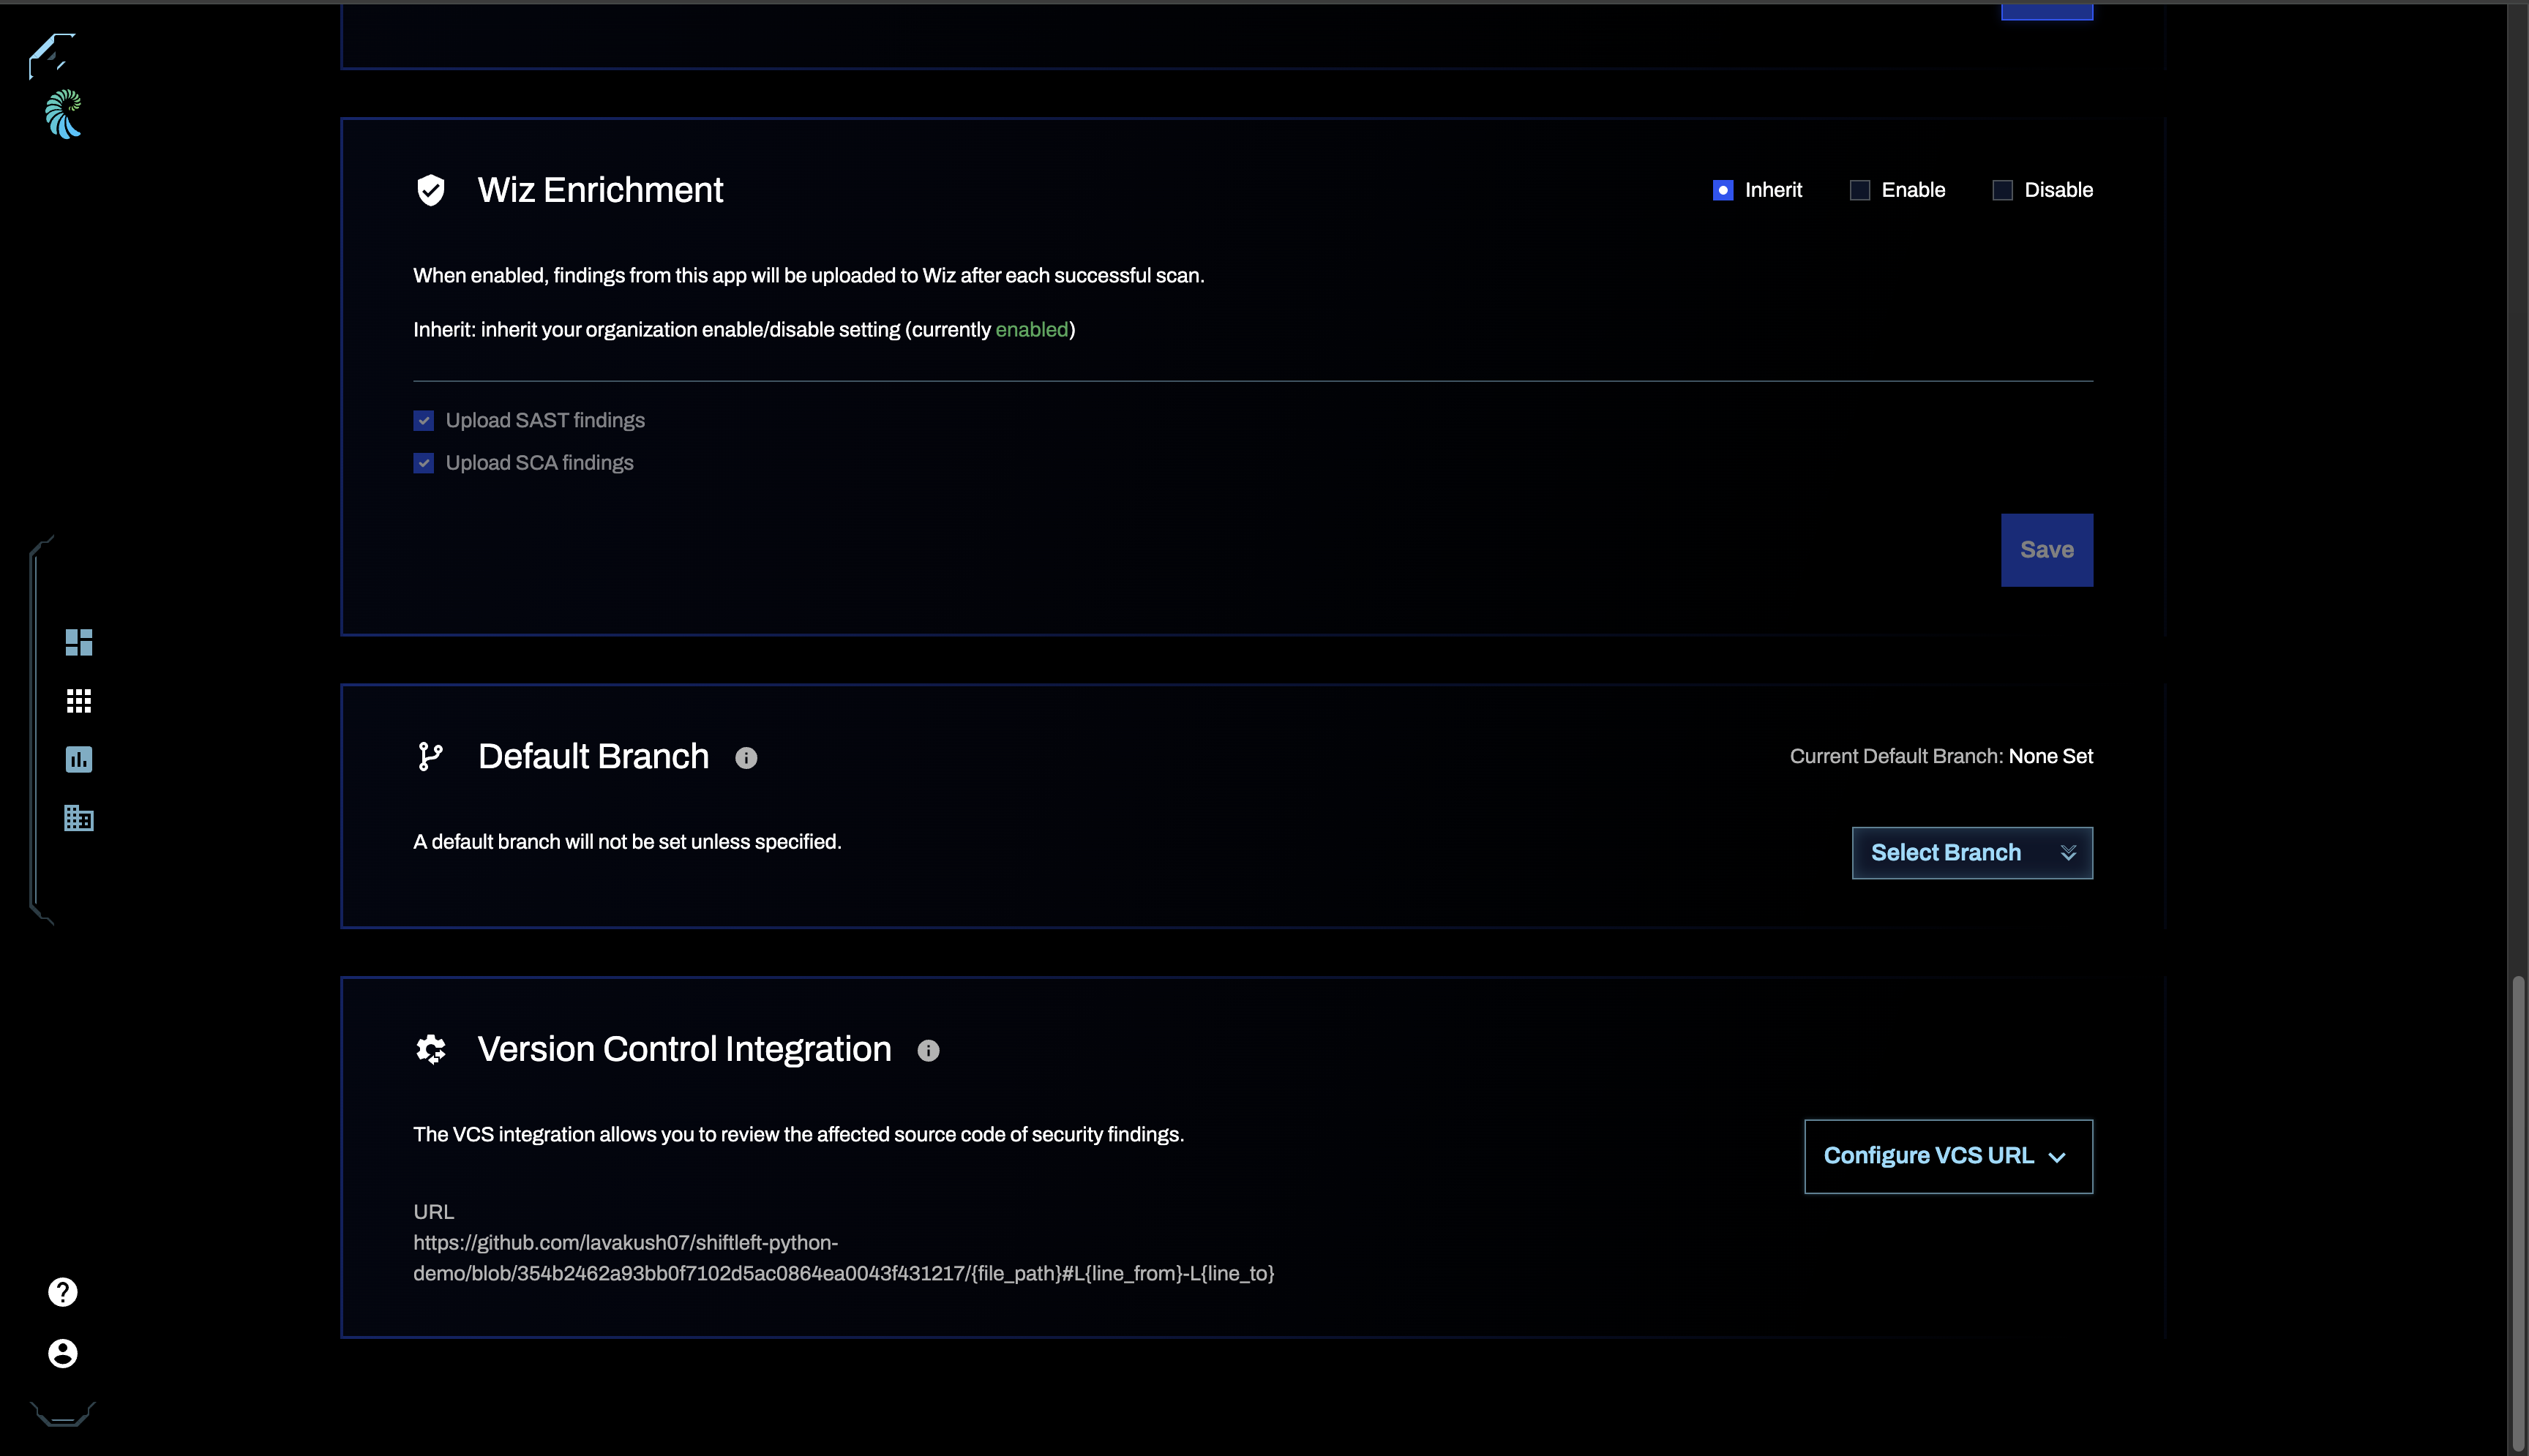Open the dashboard icon in sidebar

click(79, 642)
